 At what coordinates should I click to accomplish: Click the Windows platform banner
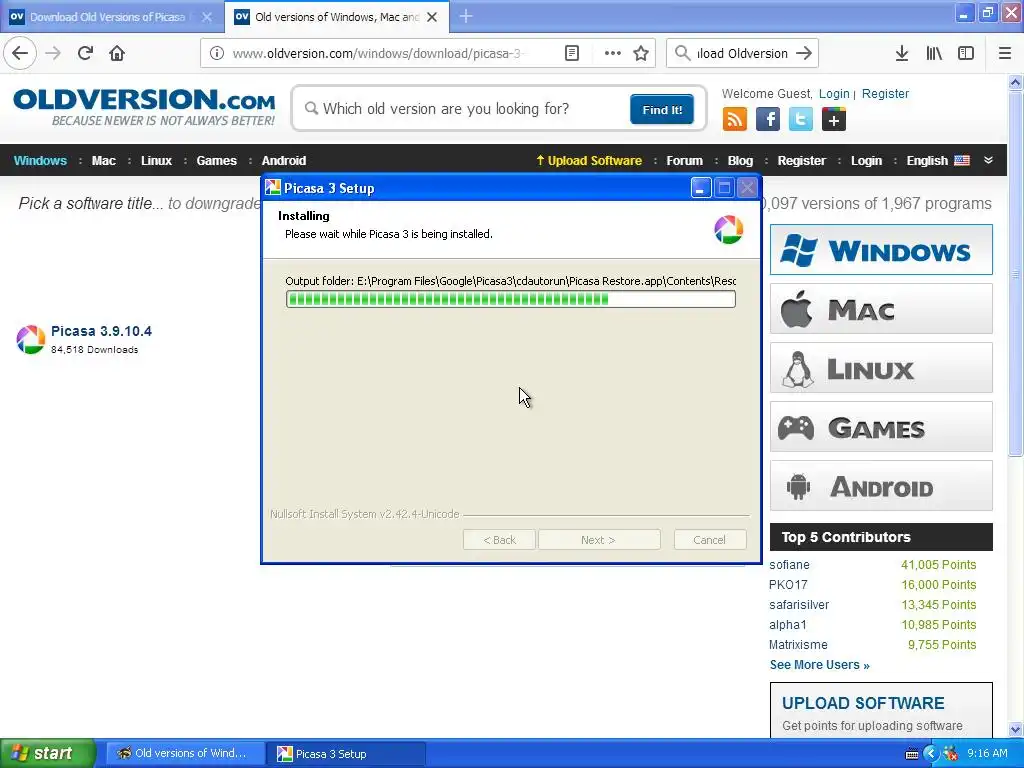881,249
